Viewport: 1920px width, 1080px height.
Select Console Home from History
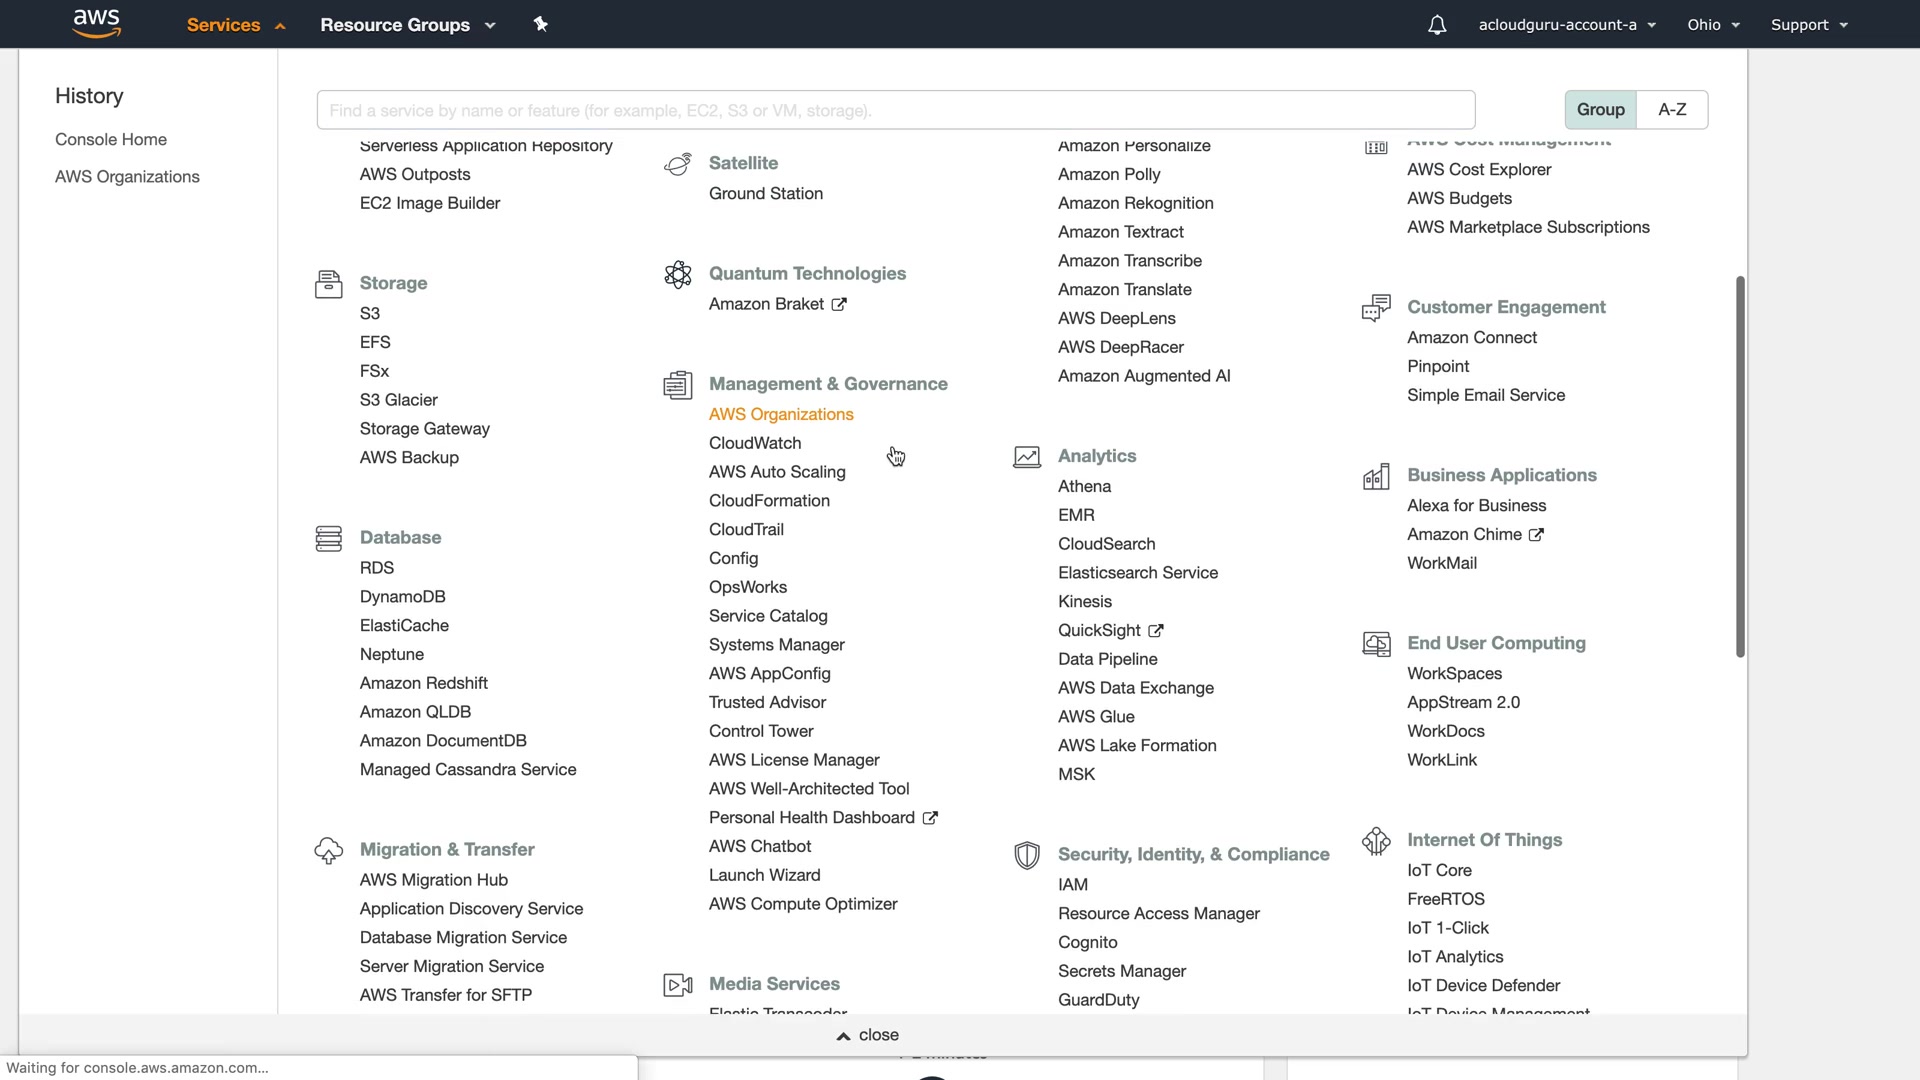(111, 140)
